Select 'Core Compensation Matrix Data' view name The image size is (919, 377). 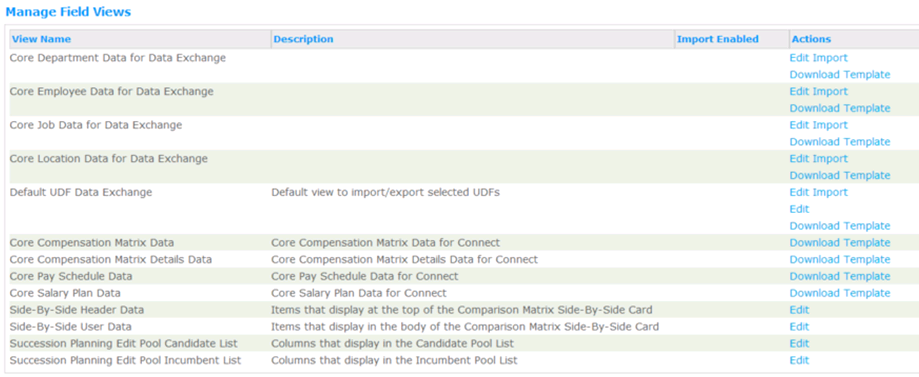click(92, 243)
